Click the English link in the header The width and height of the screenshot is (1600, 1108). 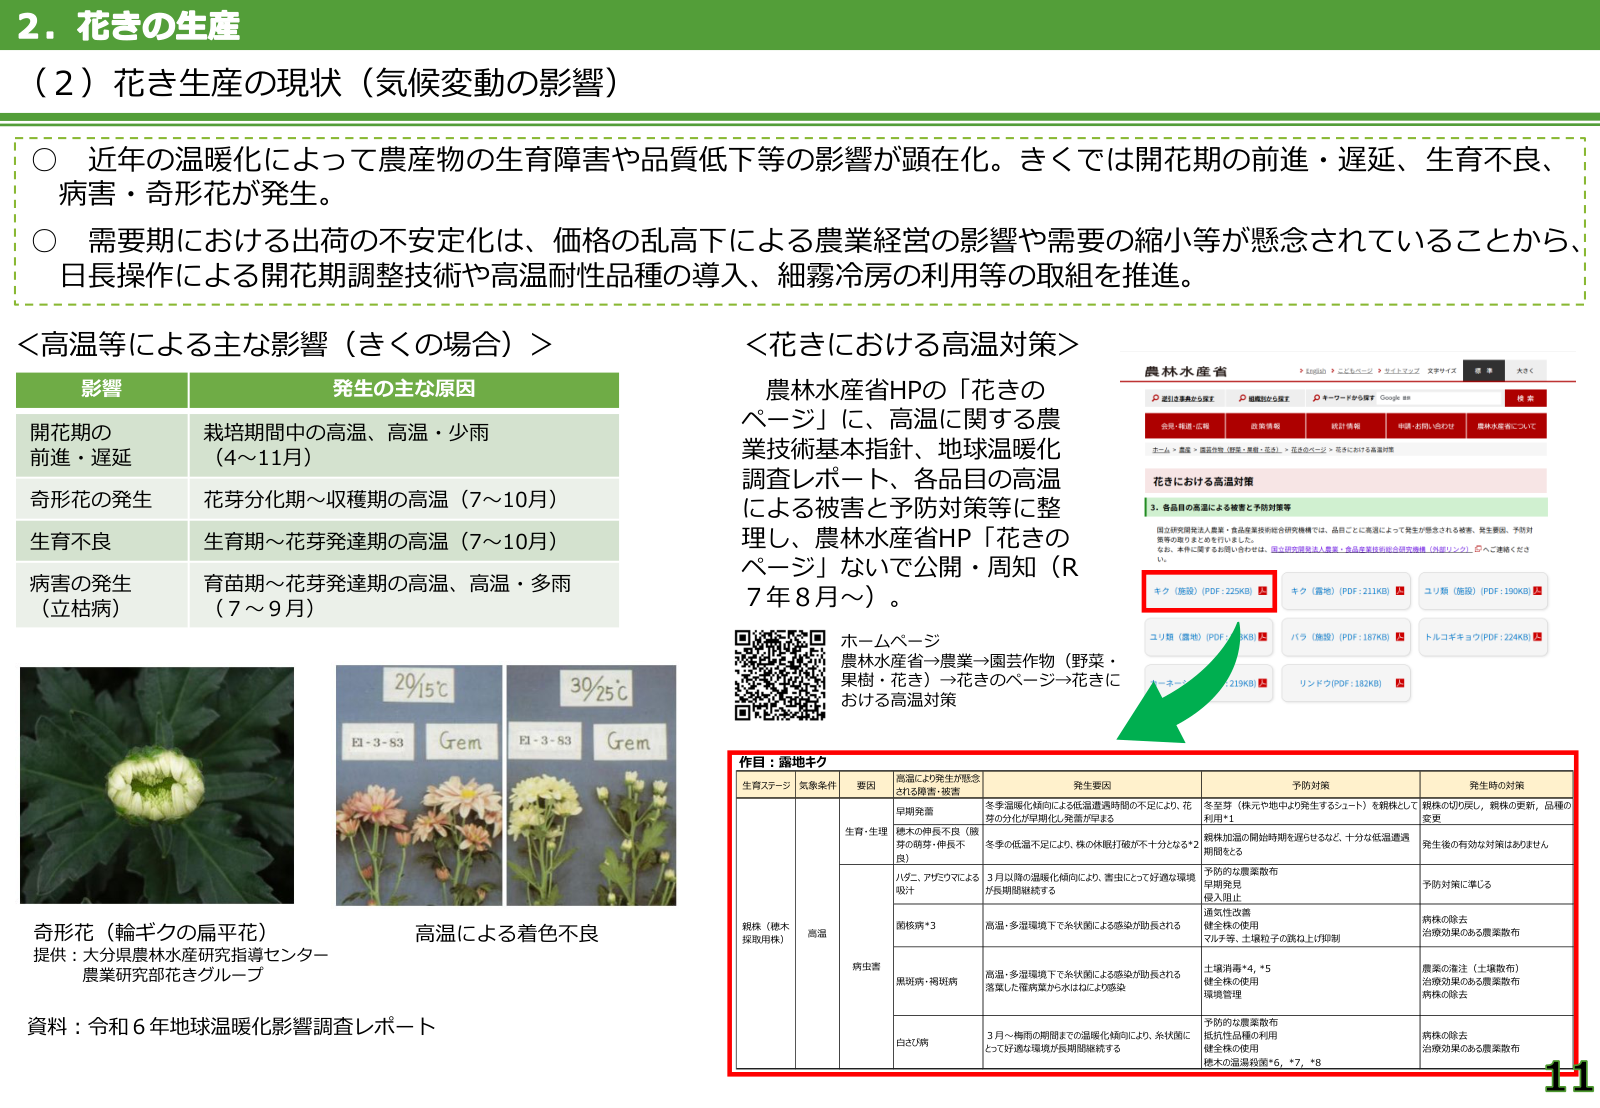(1316, 371)
